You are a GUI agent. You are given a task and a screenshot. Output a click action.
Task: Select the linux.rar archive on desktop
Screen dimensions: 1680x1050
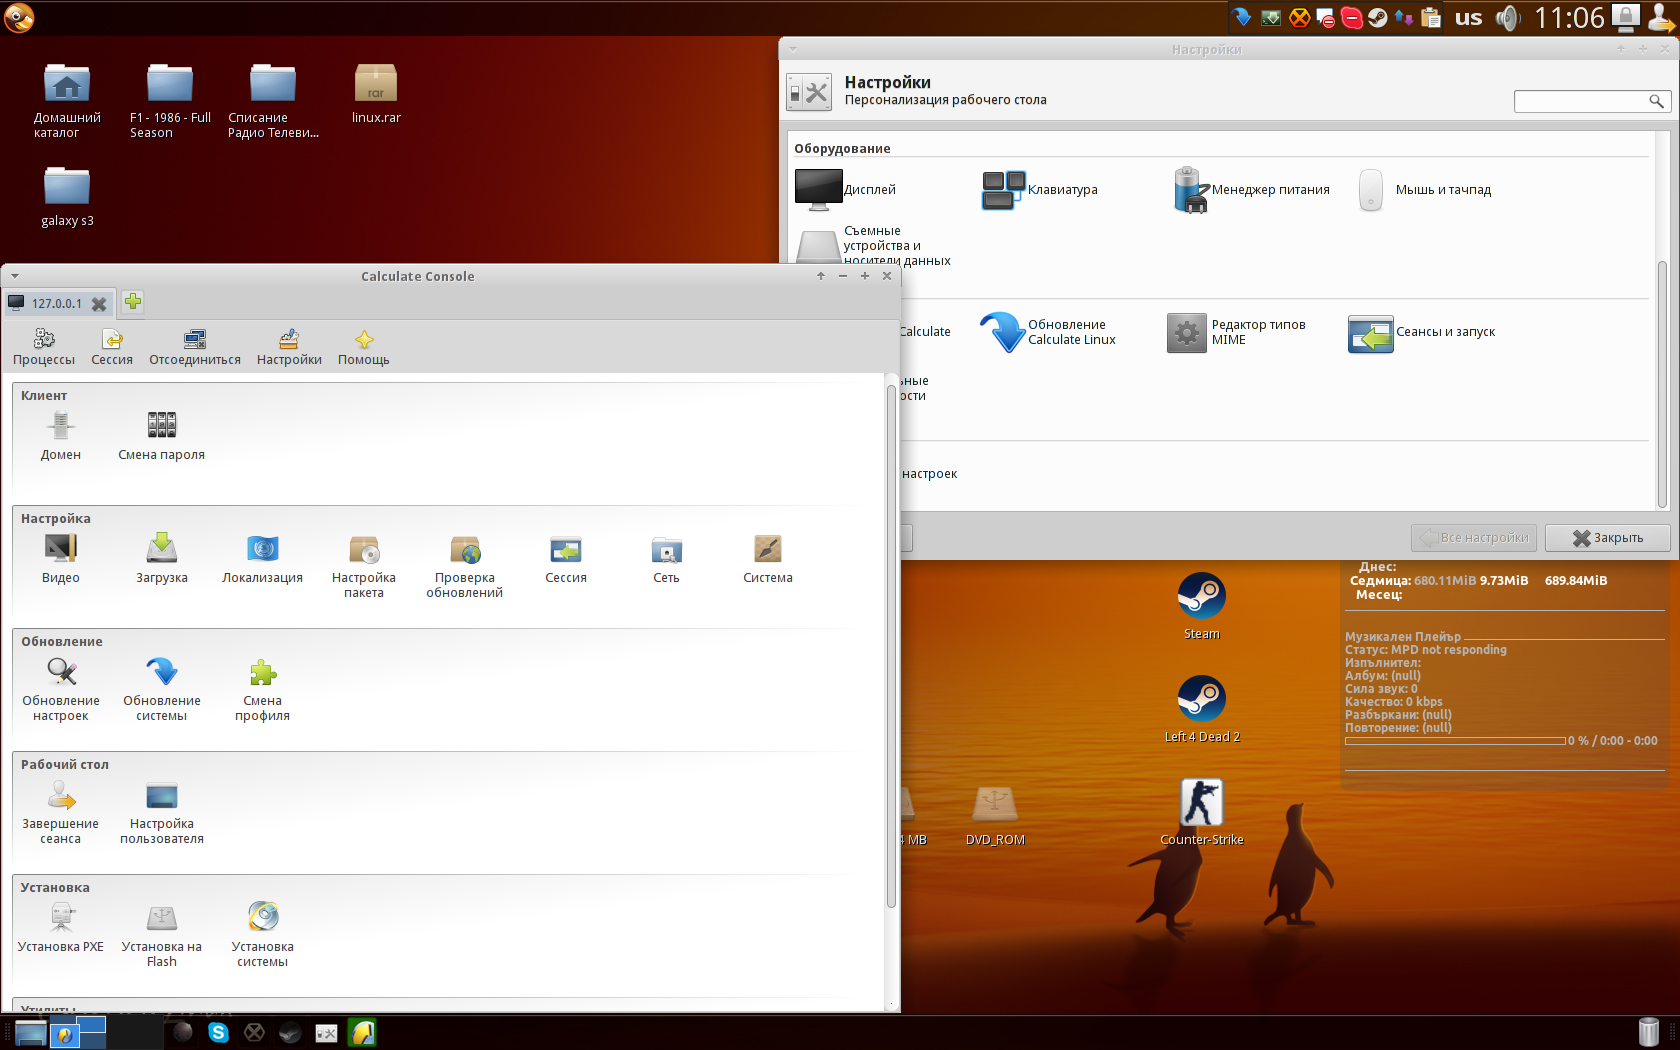pos(376,94)
